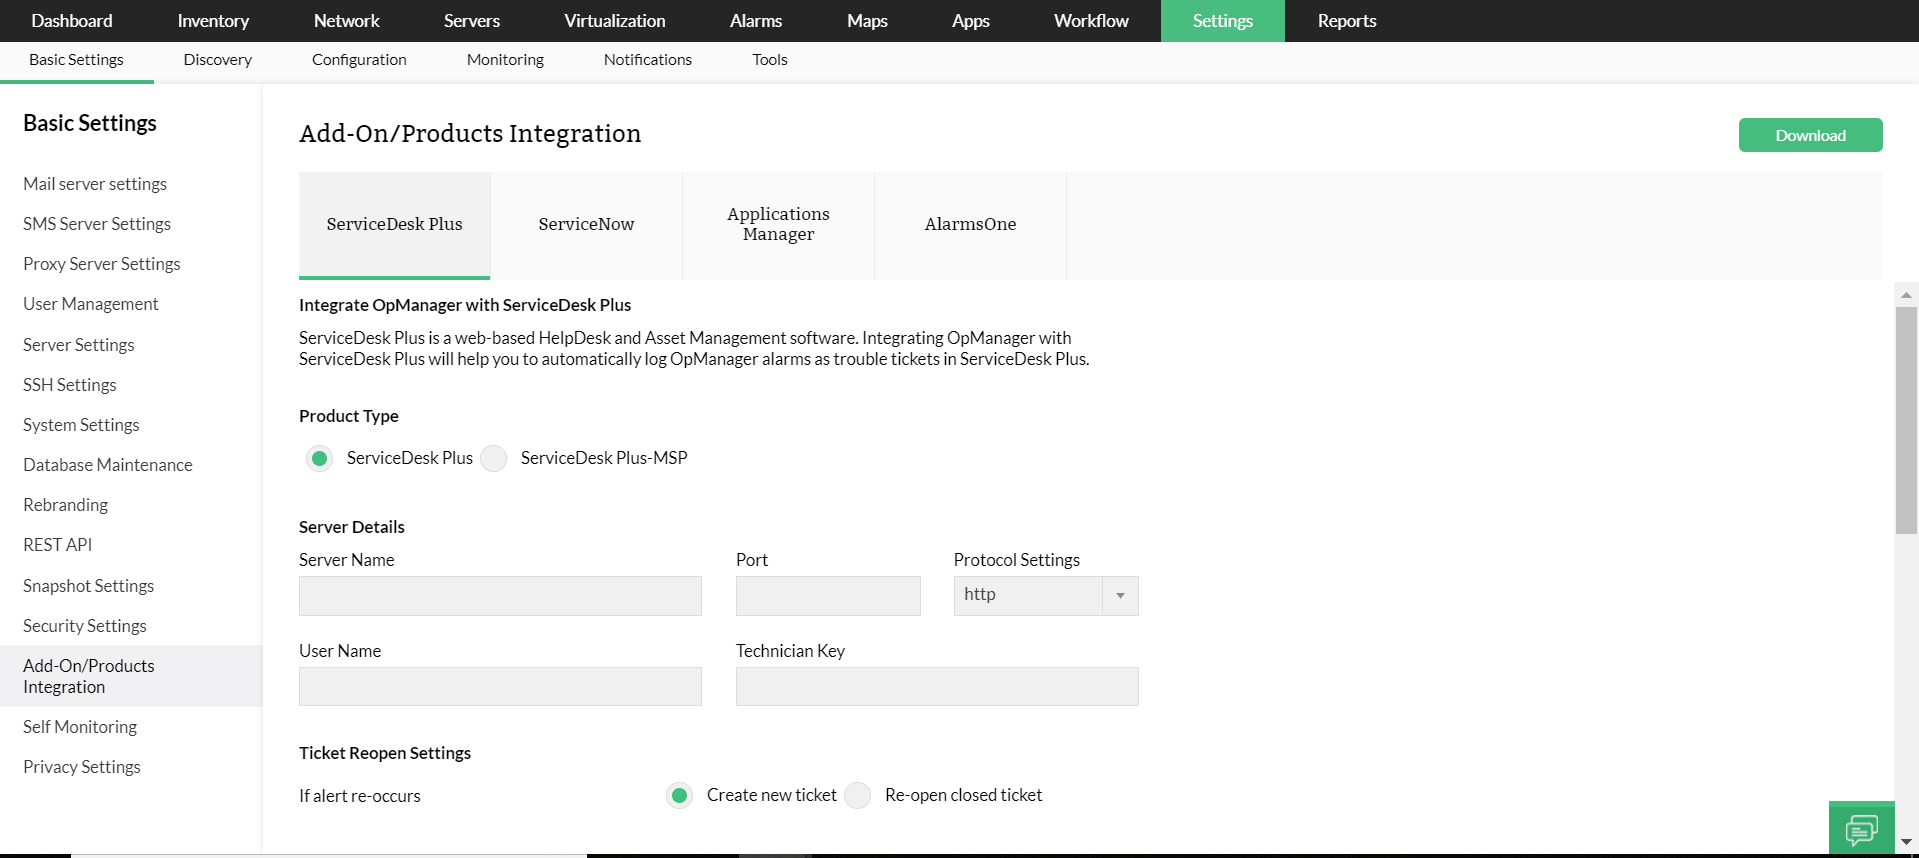The image size is (1919, 858).
Task: Enable the Create new ticket option
Action: tap(680, 795)
